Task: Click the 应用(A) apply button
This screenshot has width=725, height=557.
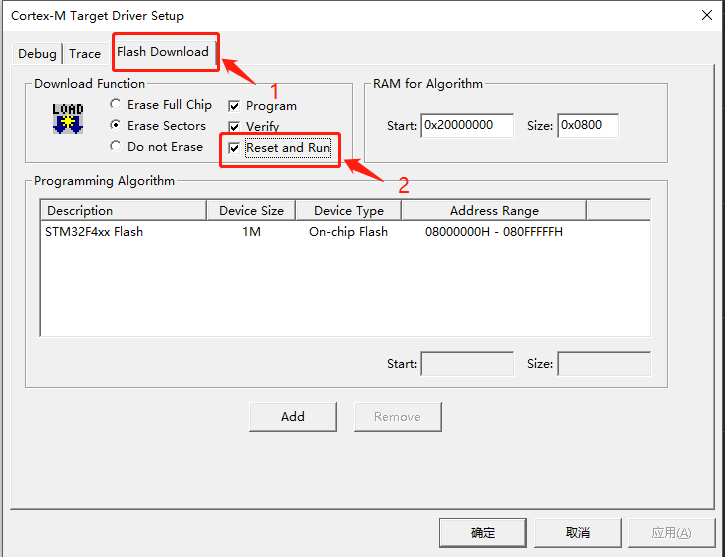Action: [672, 533]
